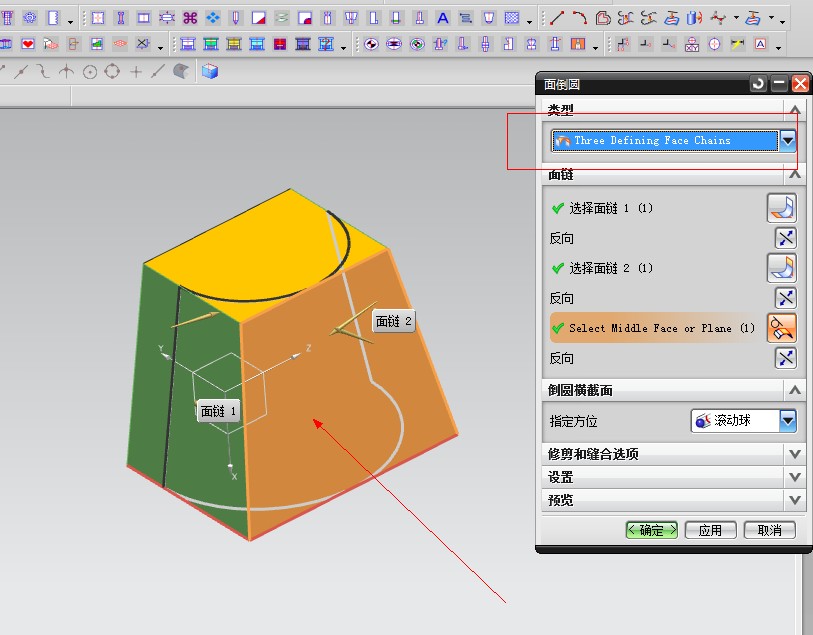Click the Select Middle Face or Plane (1) text
The width and height of the screenshot is (813, 635).
click(662, 328)
